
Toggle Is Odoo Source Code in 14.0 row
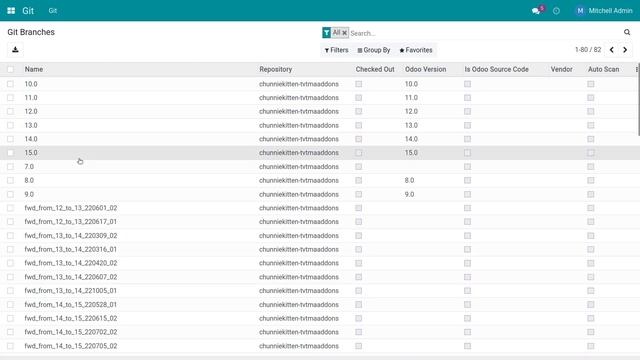[x=467, y=139]
